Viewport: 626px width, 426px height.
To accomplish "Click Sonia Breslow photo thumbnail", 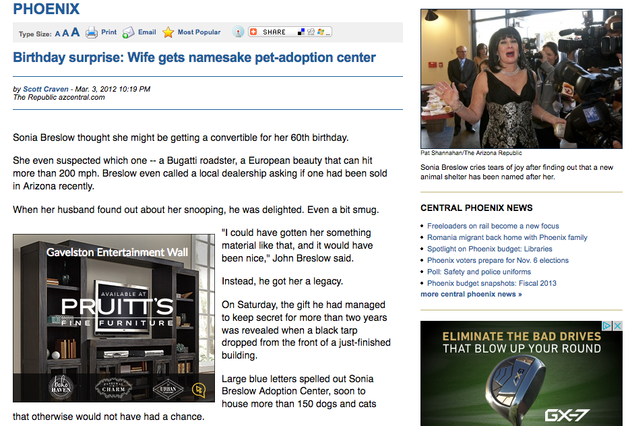I will point(521,79).
